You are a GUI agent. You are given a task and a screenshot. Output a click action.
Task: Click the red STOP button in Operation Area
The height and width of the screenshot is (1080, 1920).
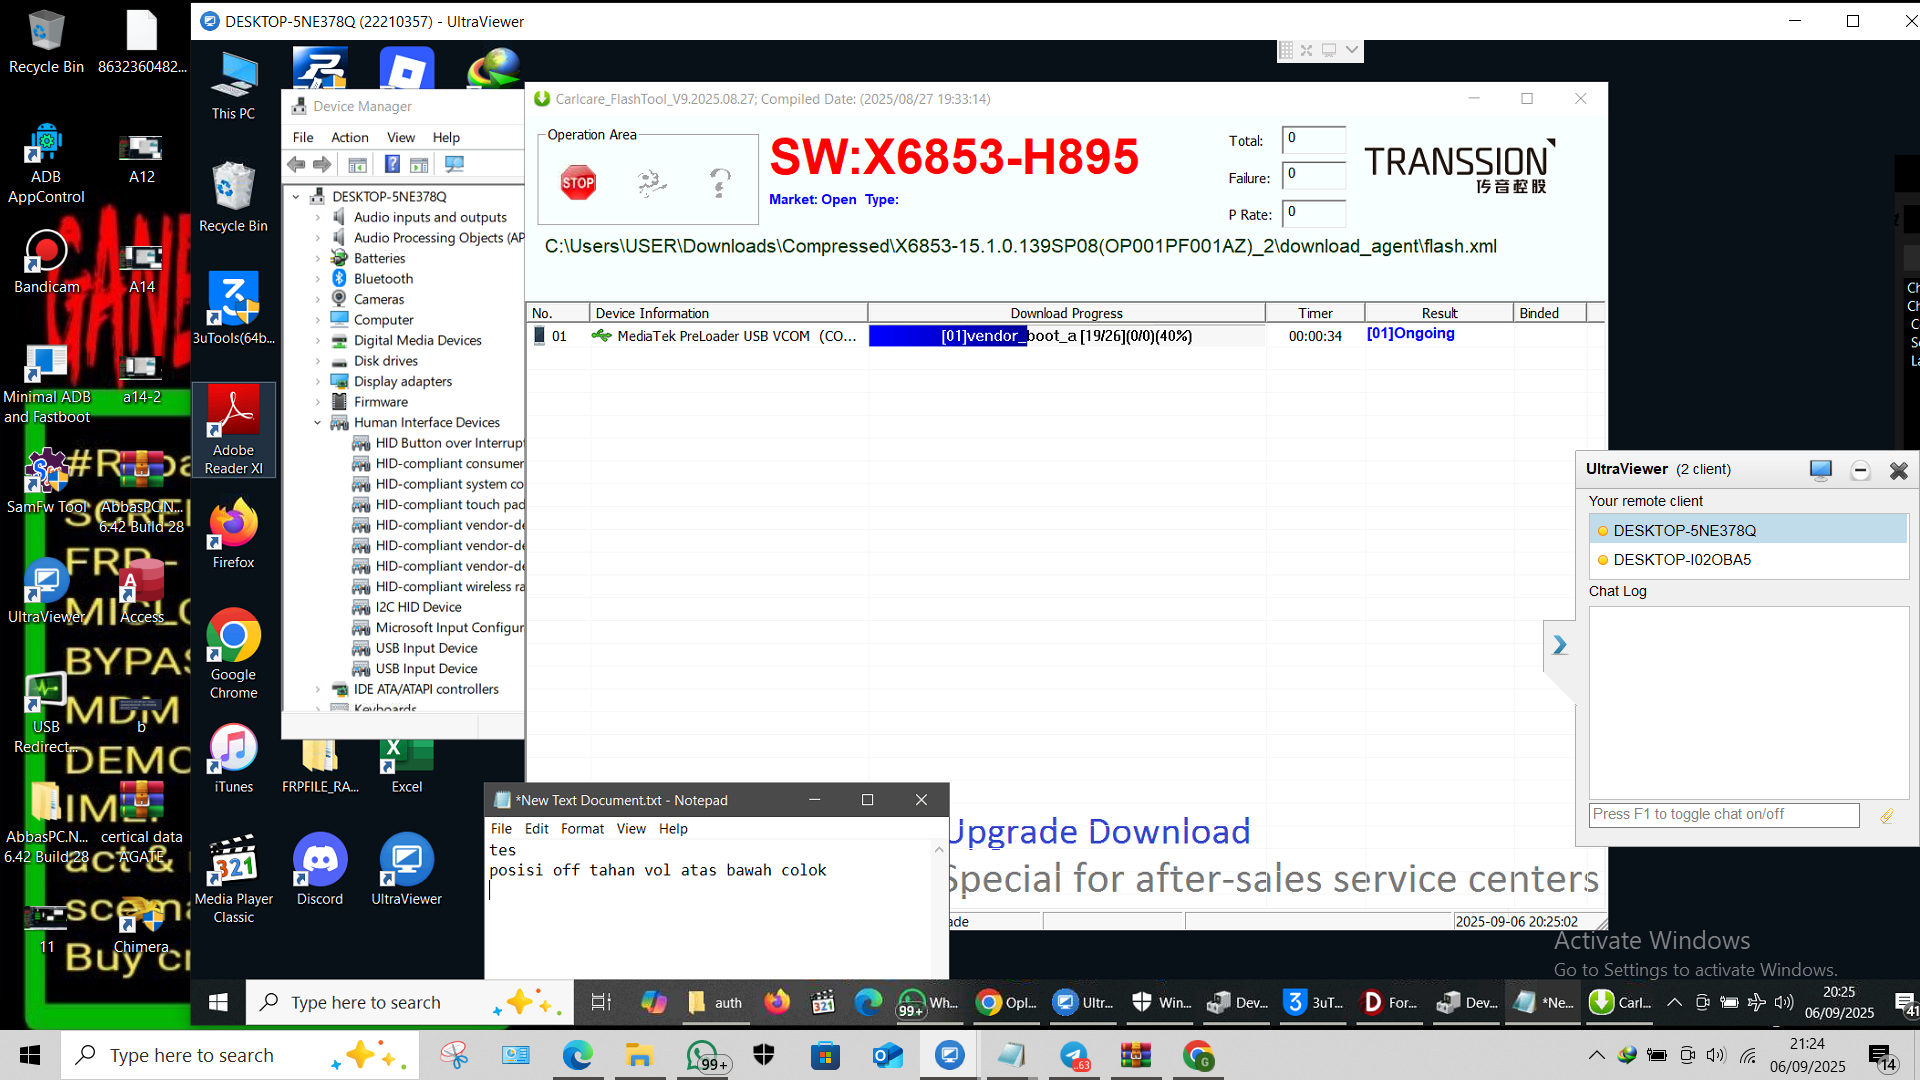click(578, 183)
